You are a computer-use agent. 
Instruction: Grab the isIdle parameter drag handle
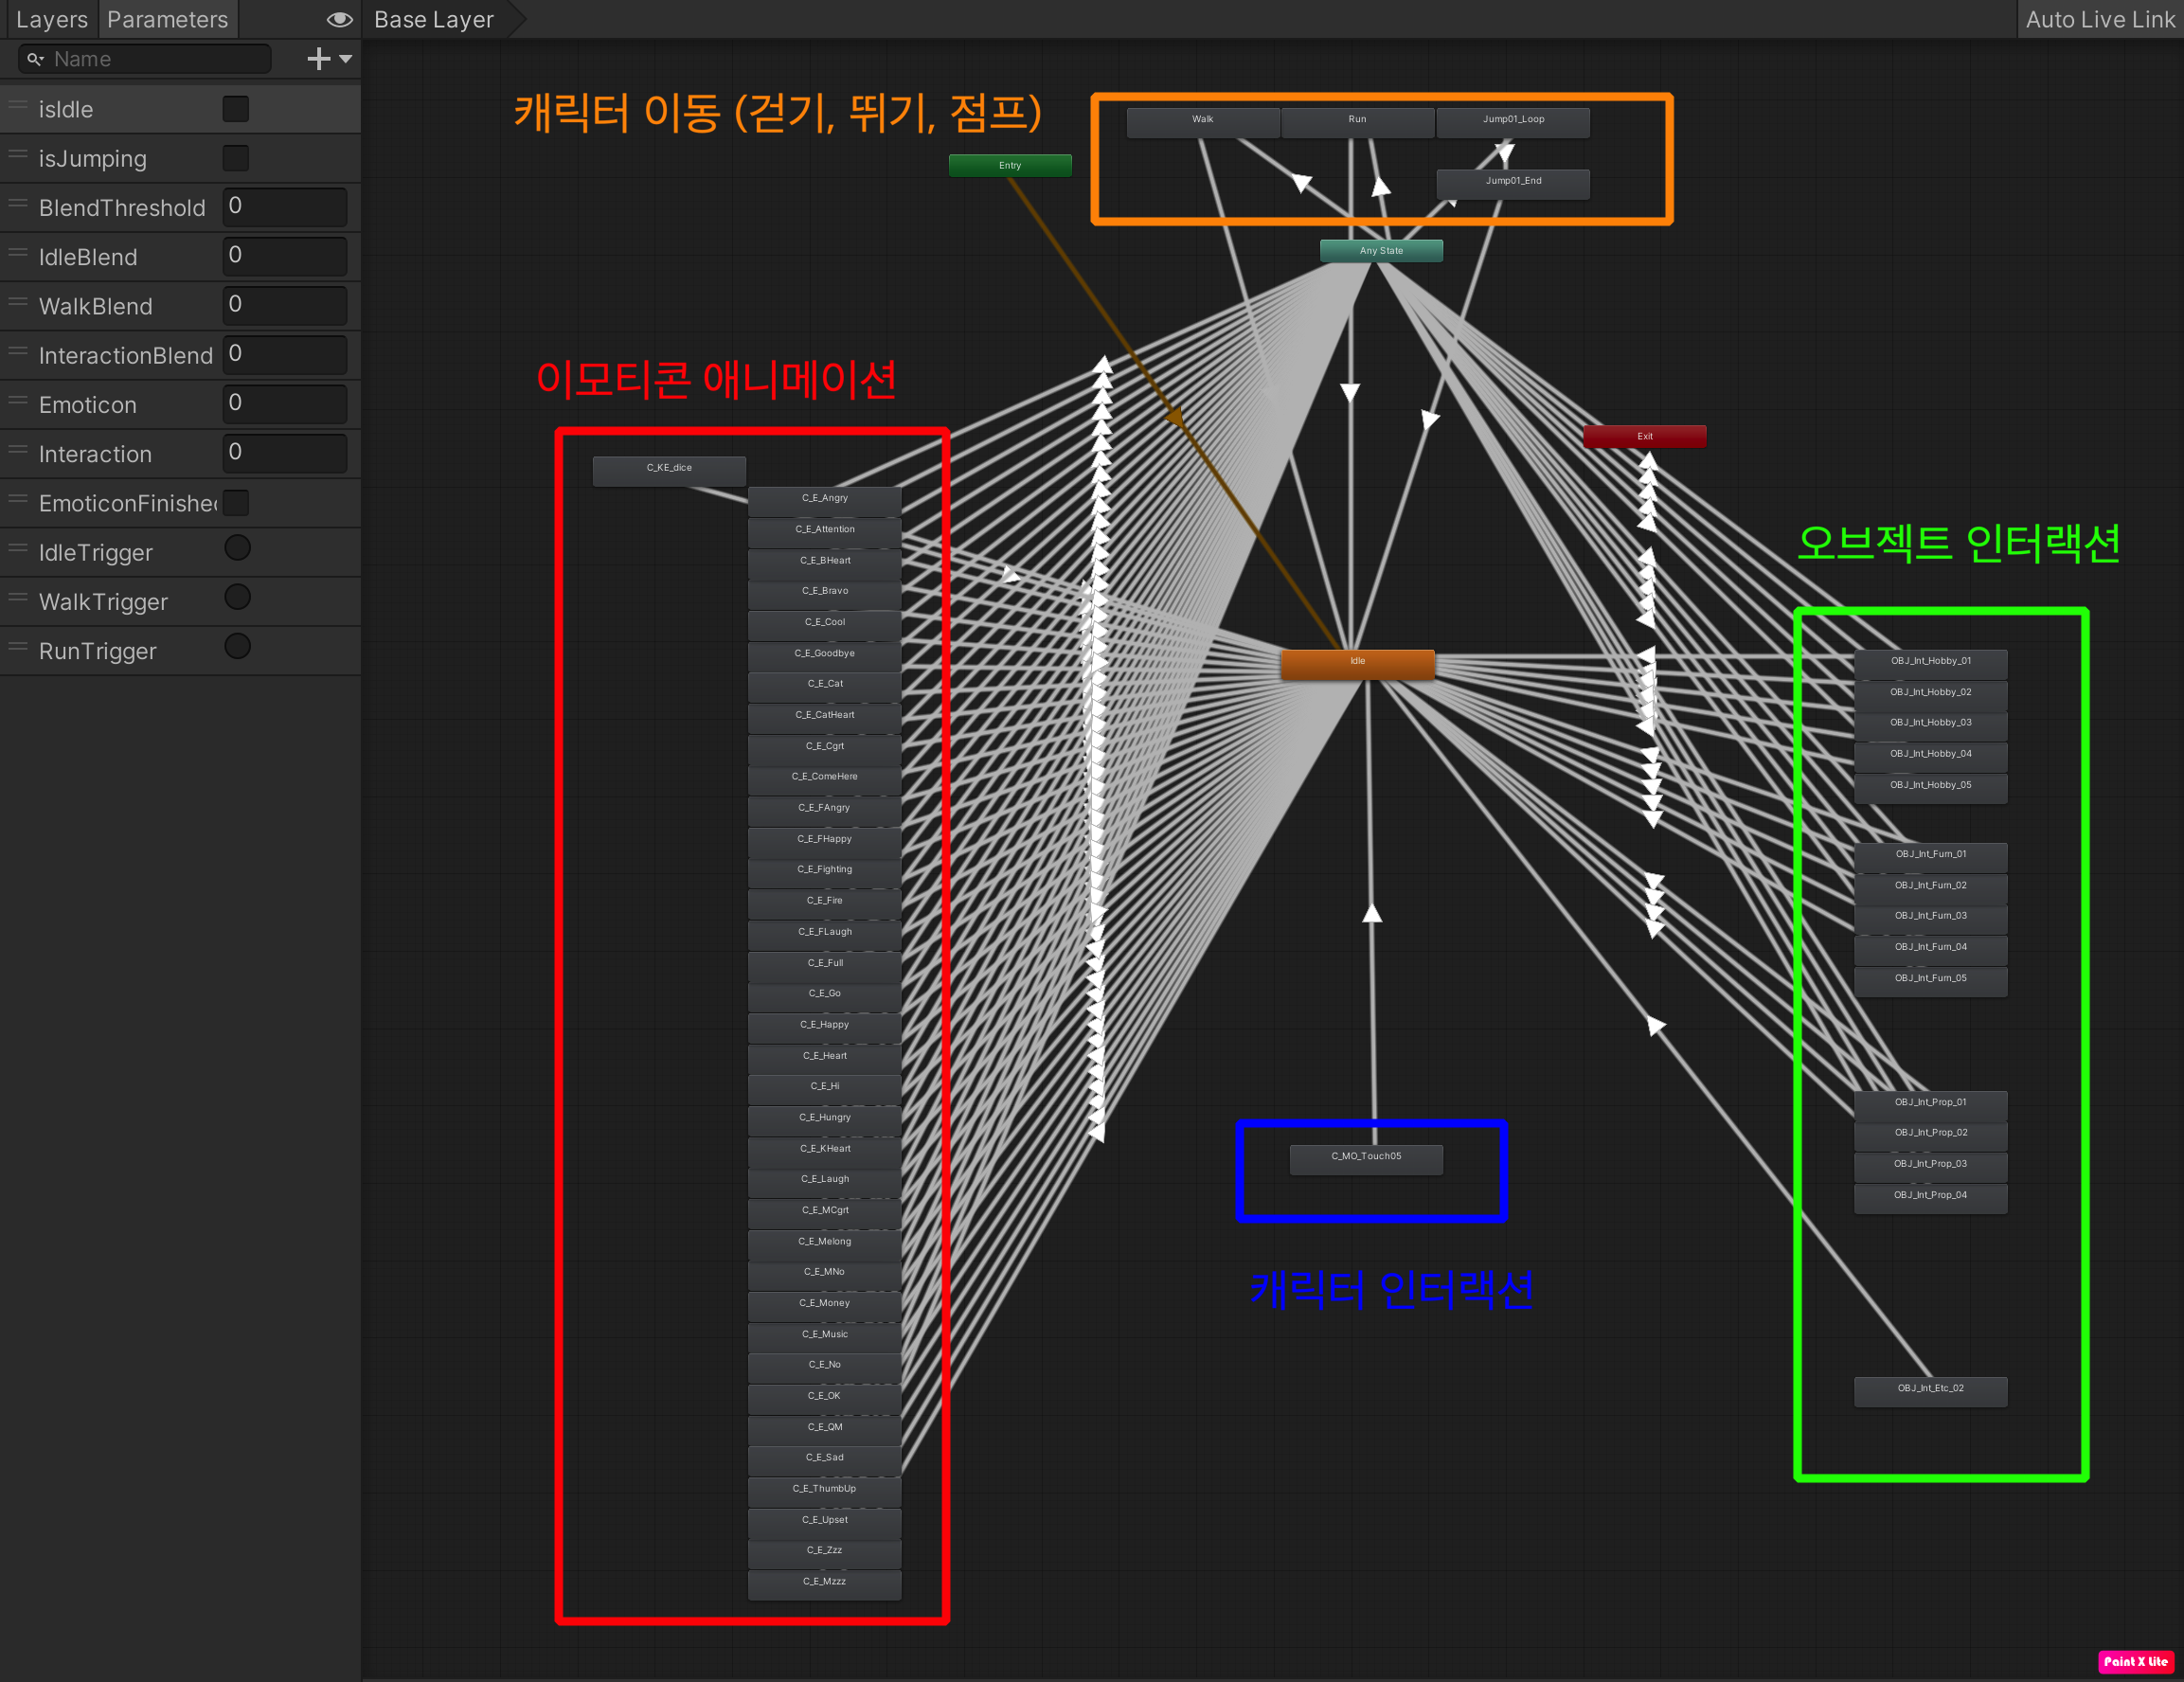point(17,106)
